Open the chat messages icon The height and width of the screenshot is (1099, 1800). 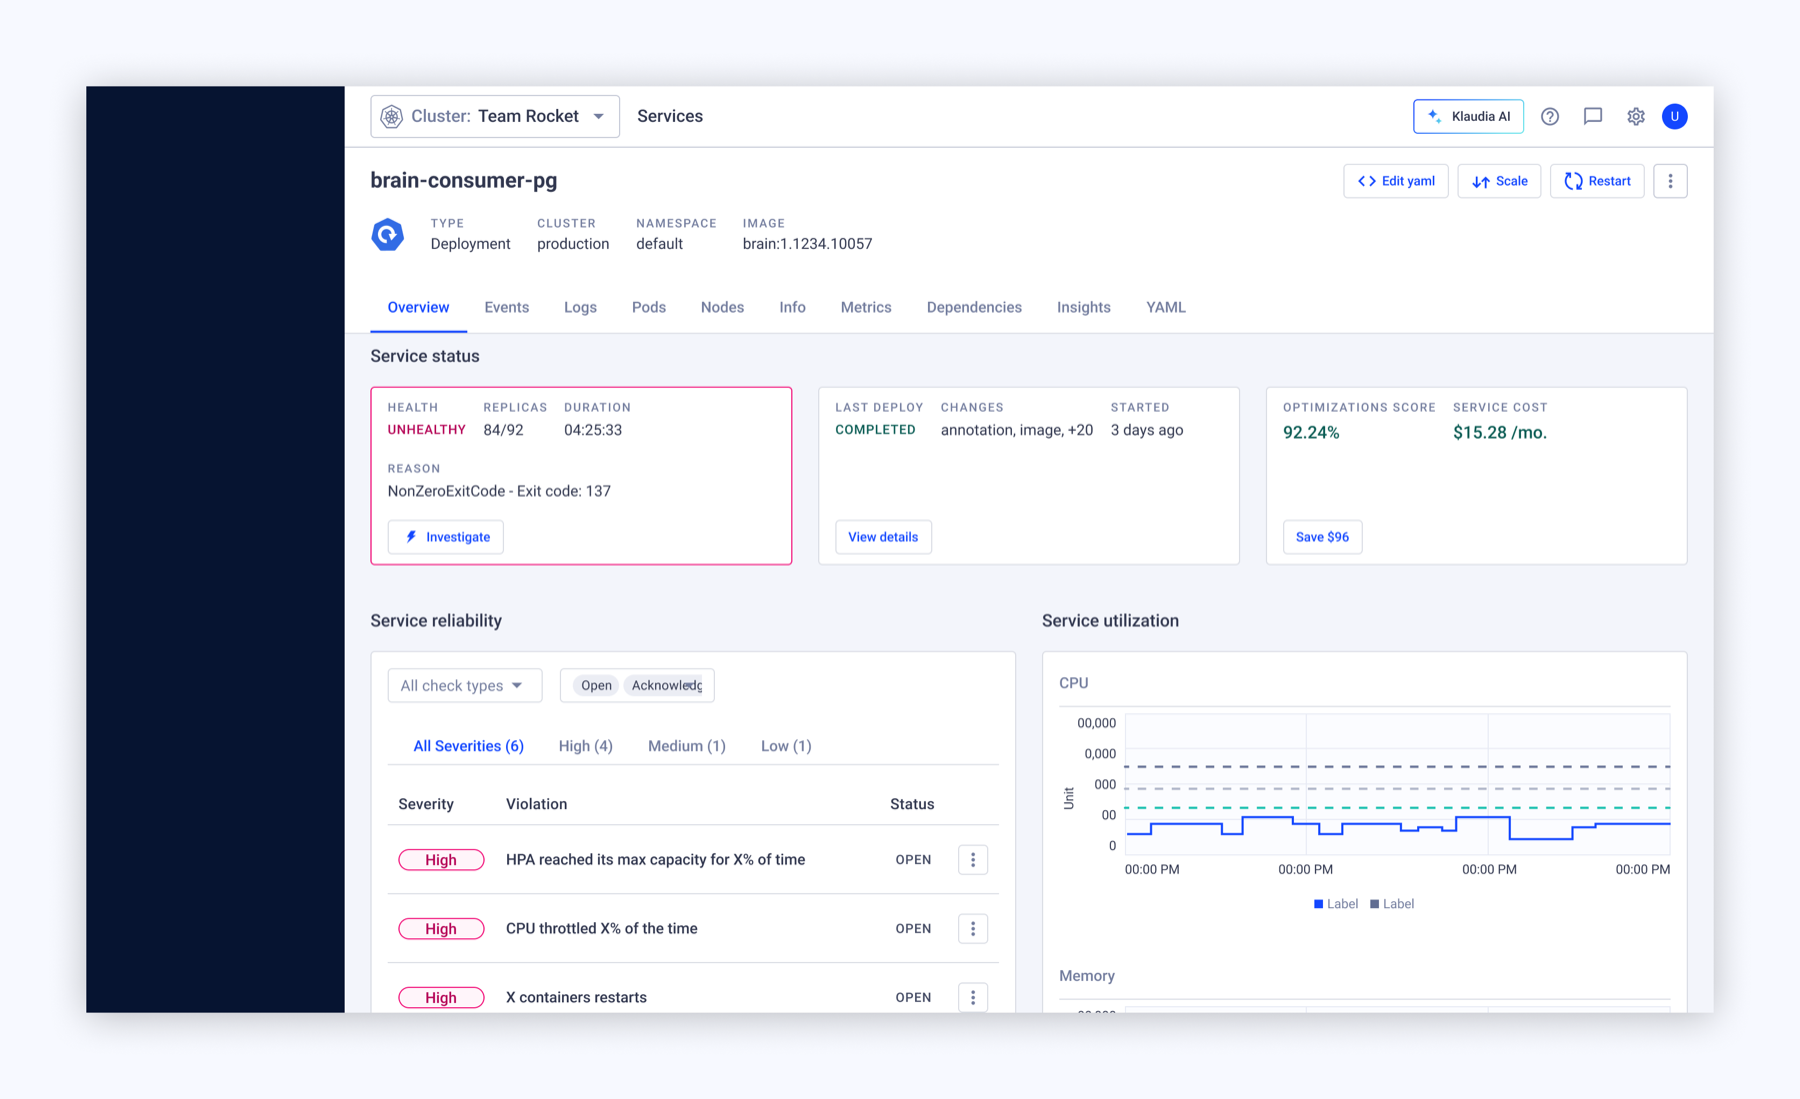point(1593,117)
